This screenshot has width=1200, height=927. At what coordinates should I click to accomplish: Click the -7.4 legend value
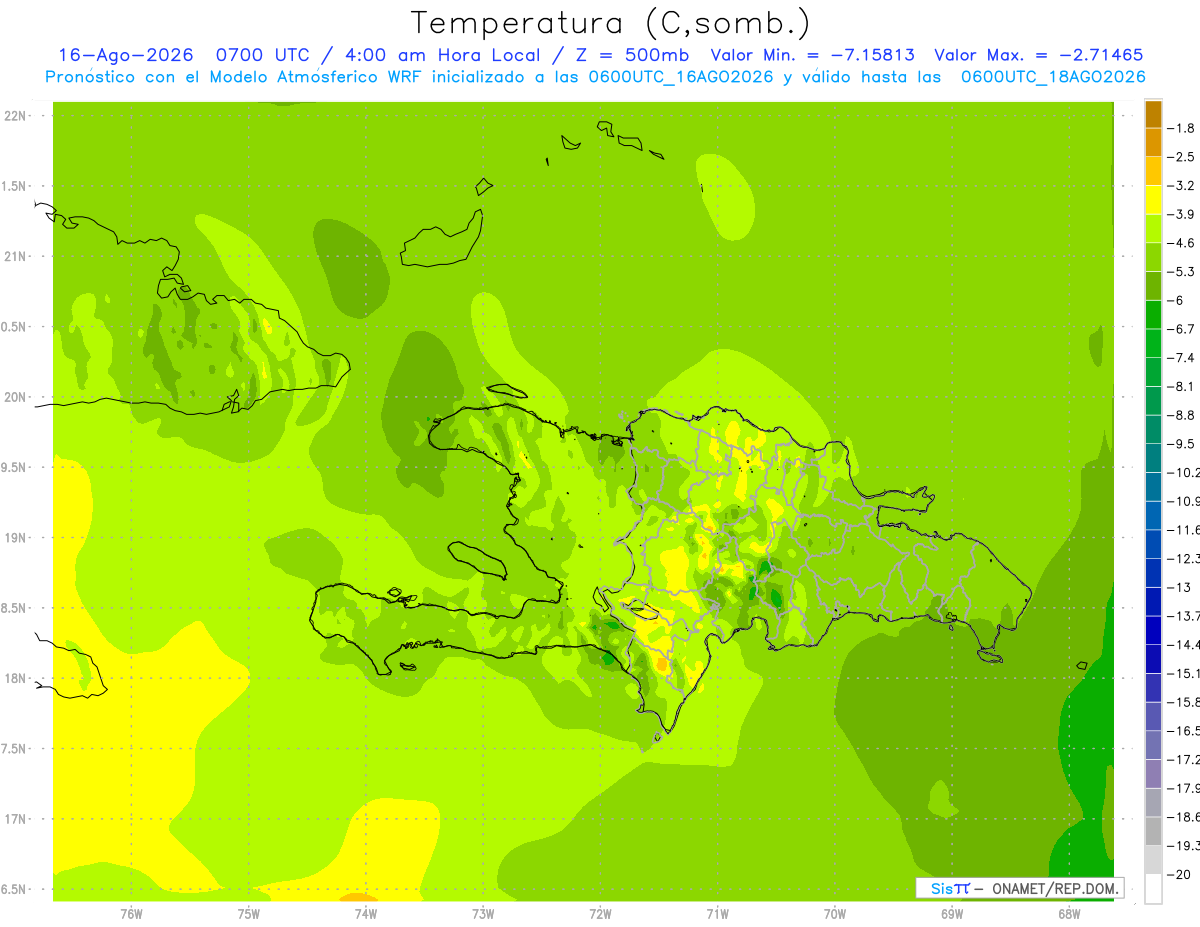click(1181, 358)
